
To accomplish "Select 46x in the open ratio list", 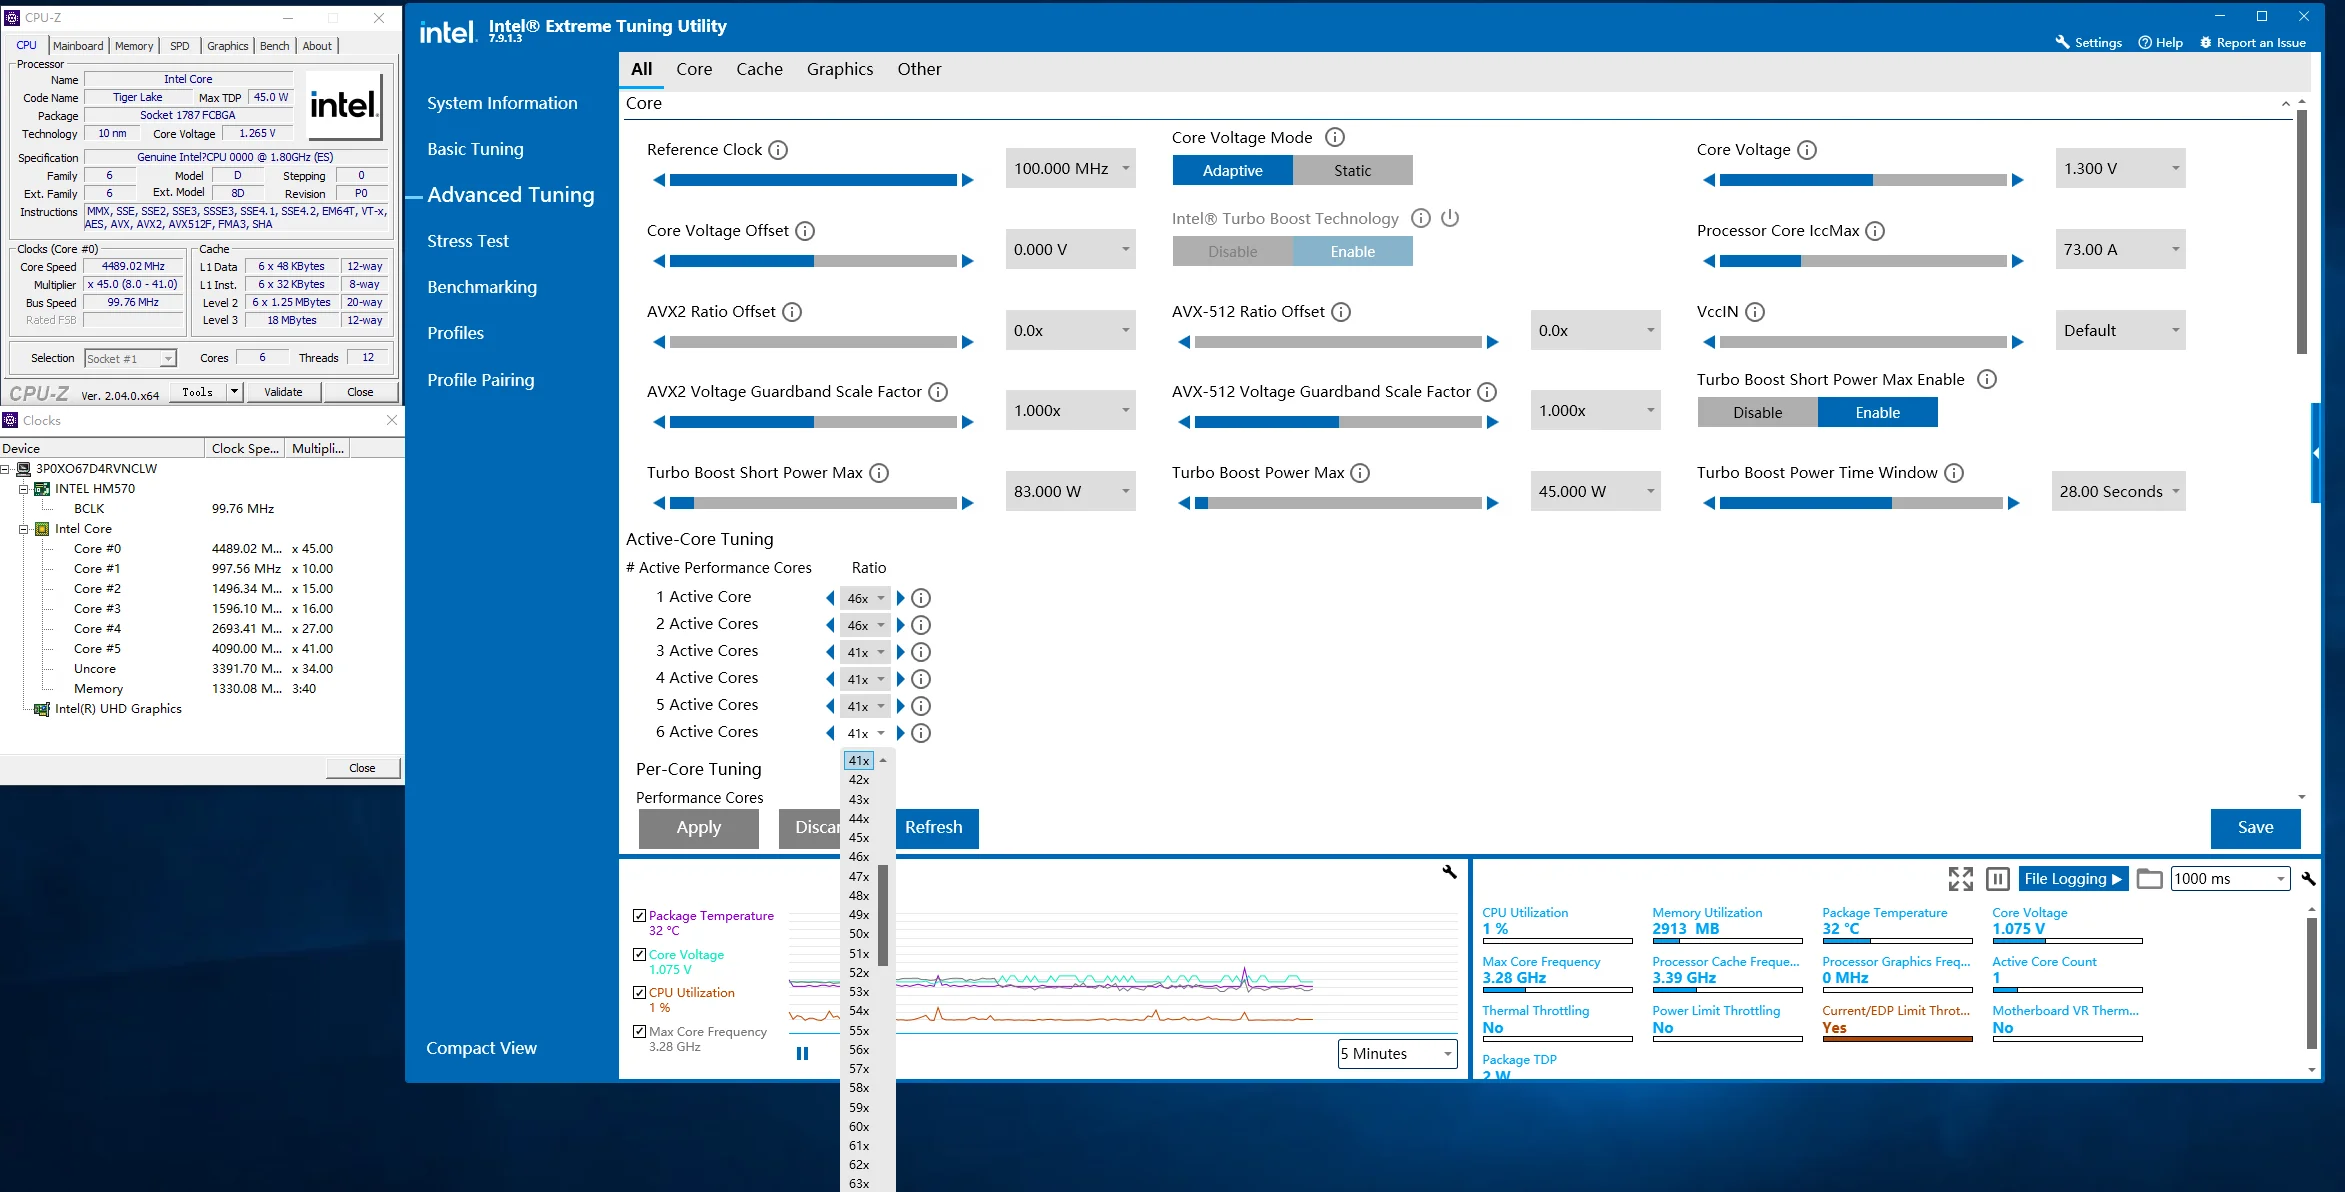I will [x=859, y=857].
